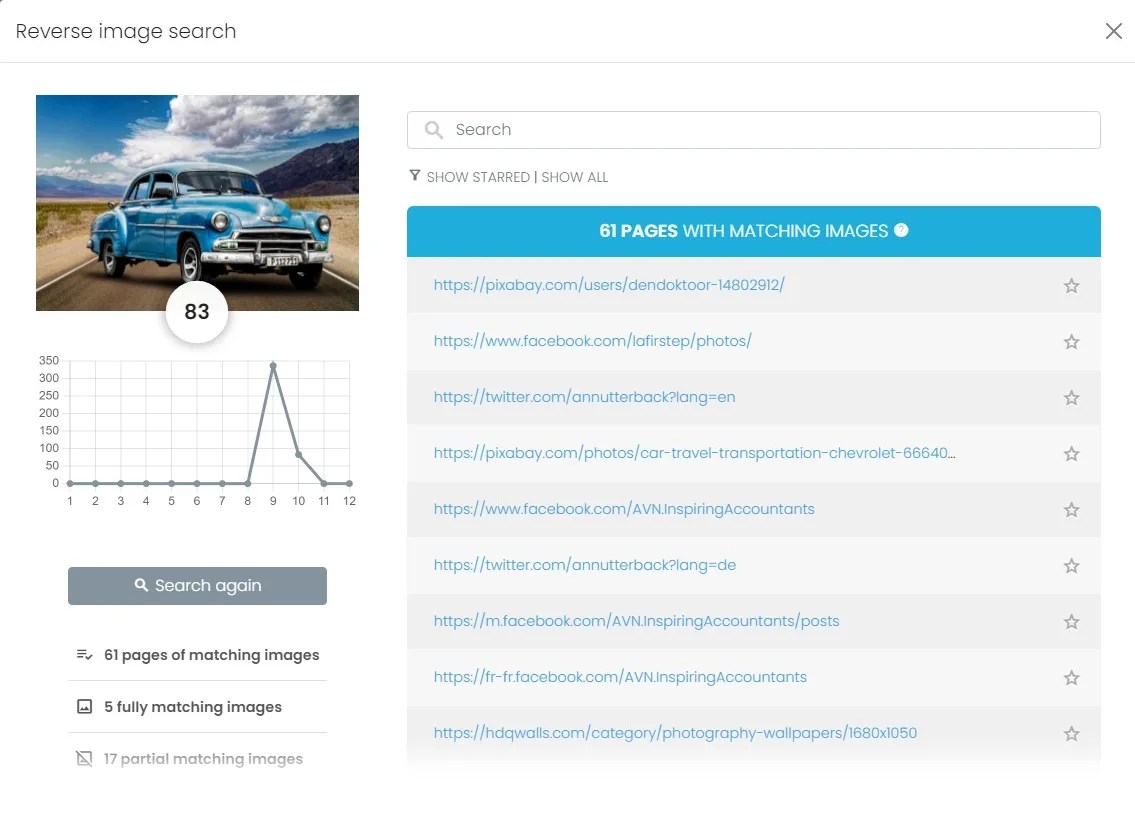View 5 fully matching images

click(x=192, y=707)
